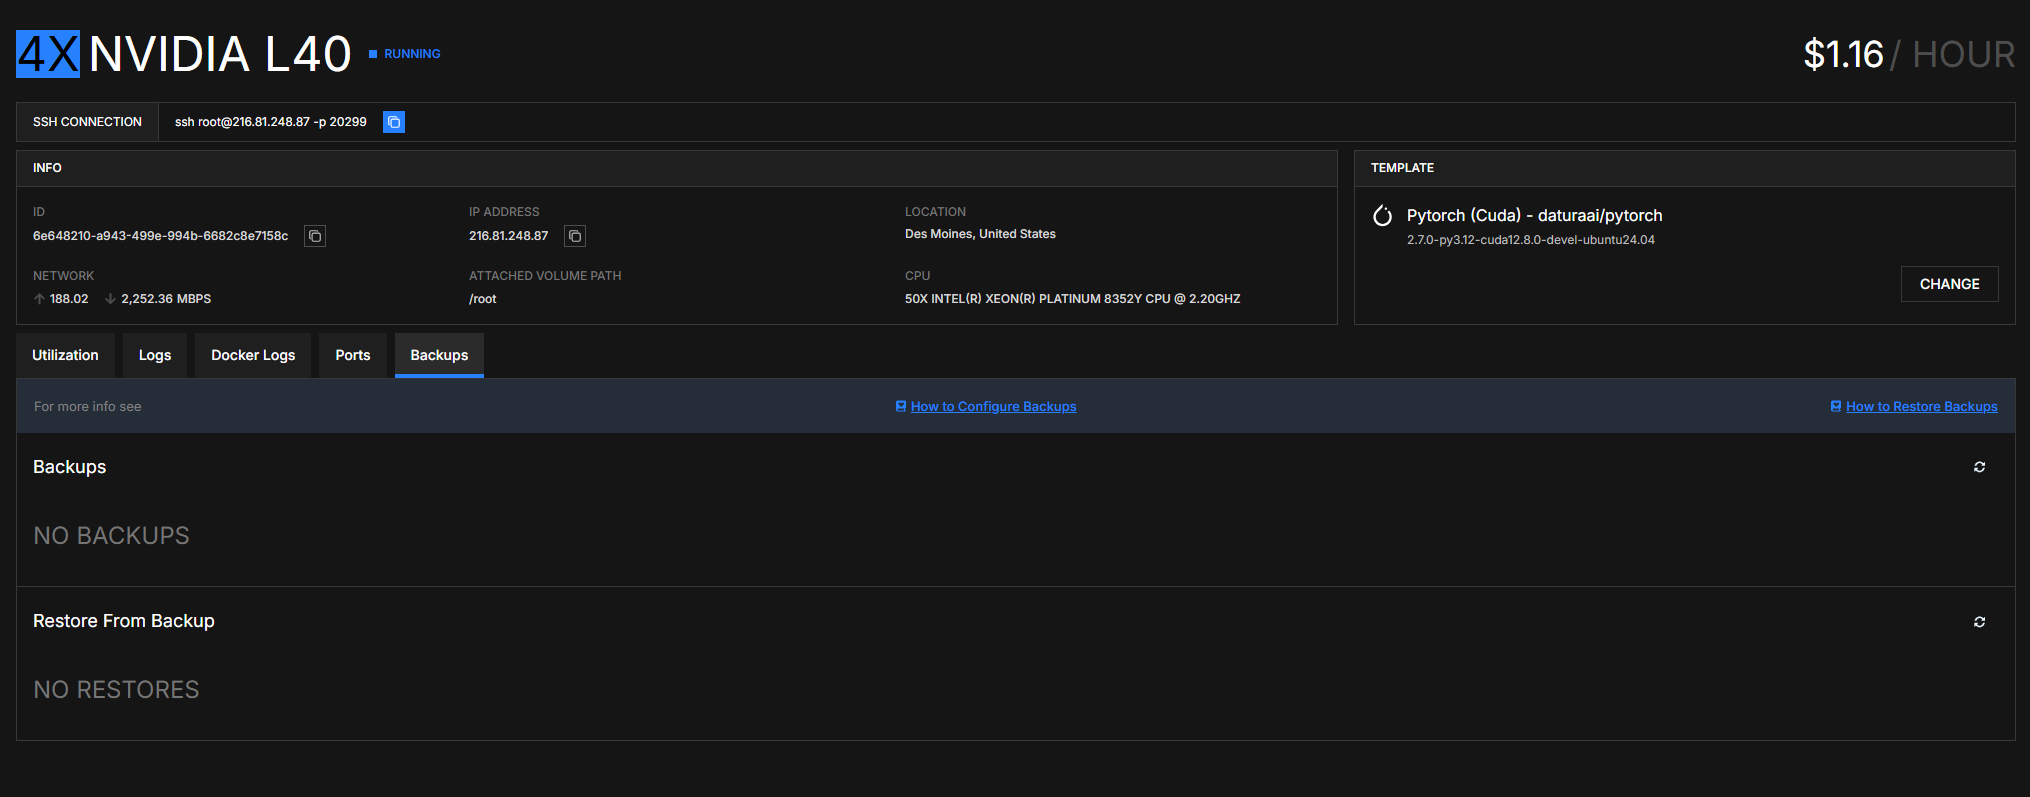
Task: Copy the SSH connection command
Action: 394,122
